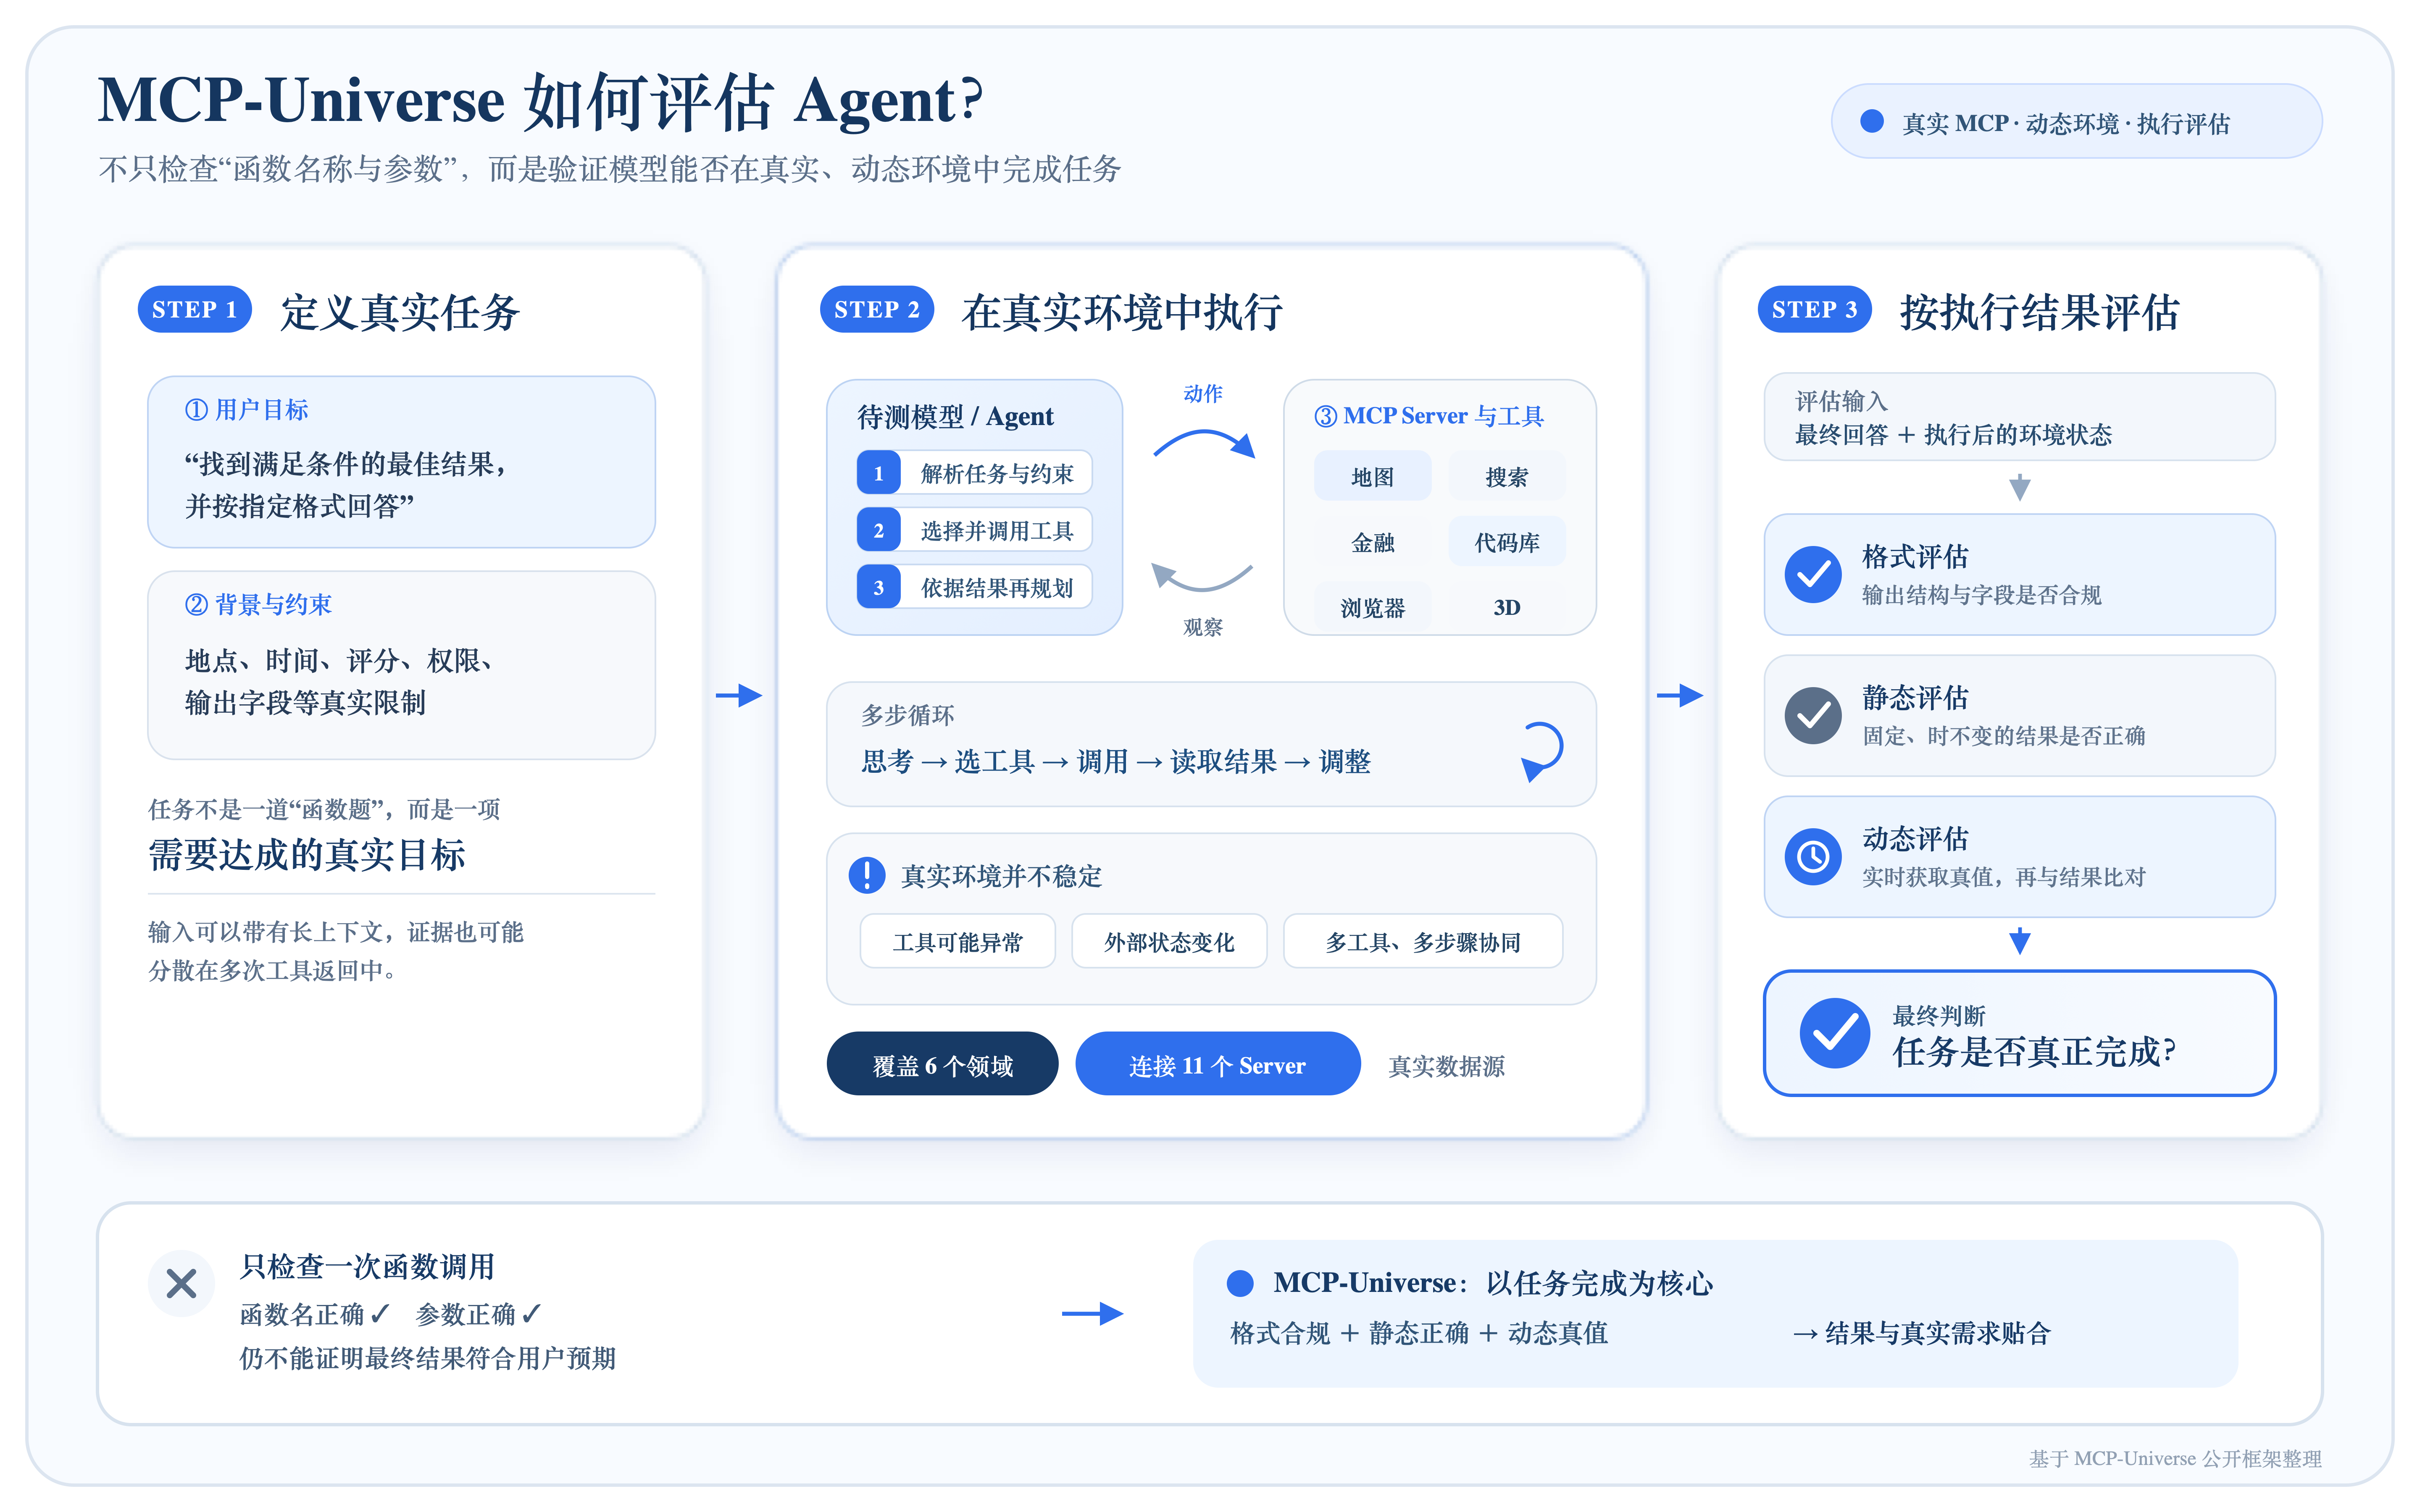Click the blue checkmark icon beside 格式评估
2420x1512 pixels.
(1812, 574)
